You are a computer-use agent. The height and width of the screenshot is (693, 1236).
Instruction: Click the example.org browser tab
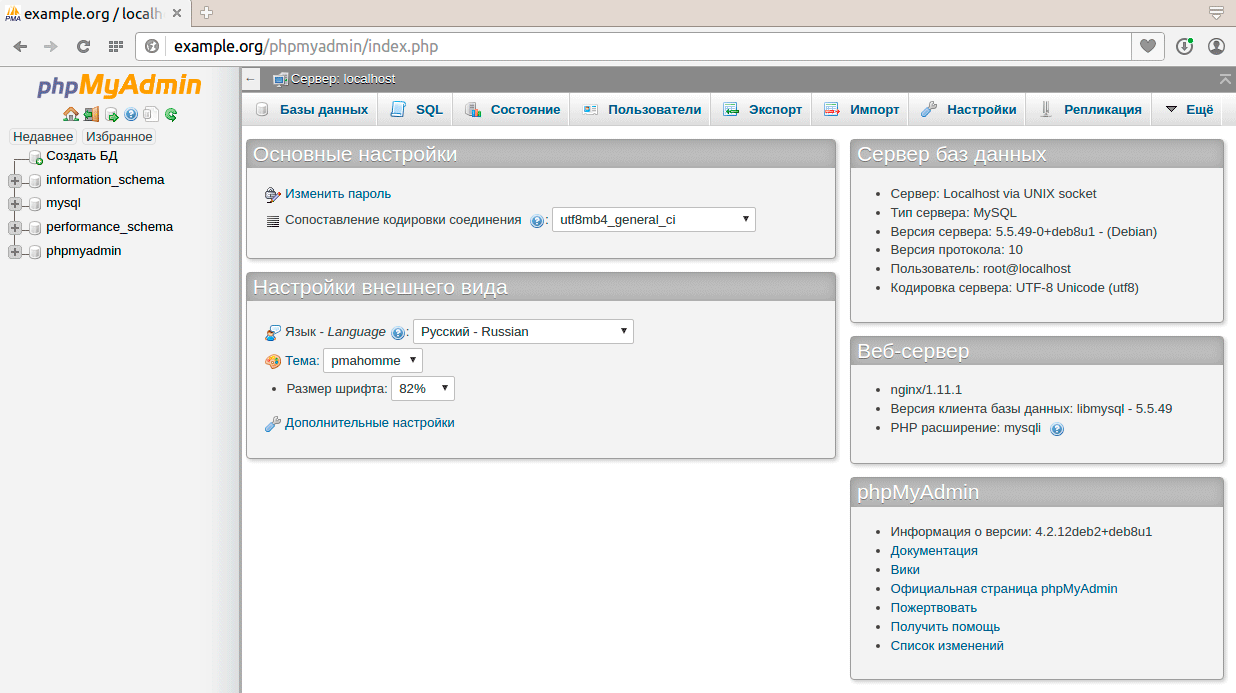94,14
